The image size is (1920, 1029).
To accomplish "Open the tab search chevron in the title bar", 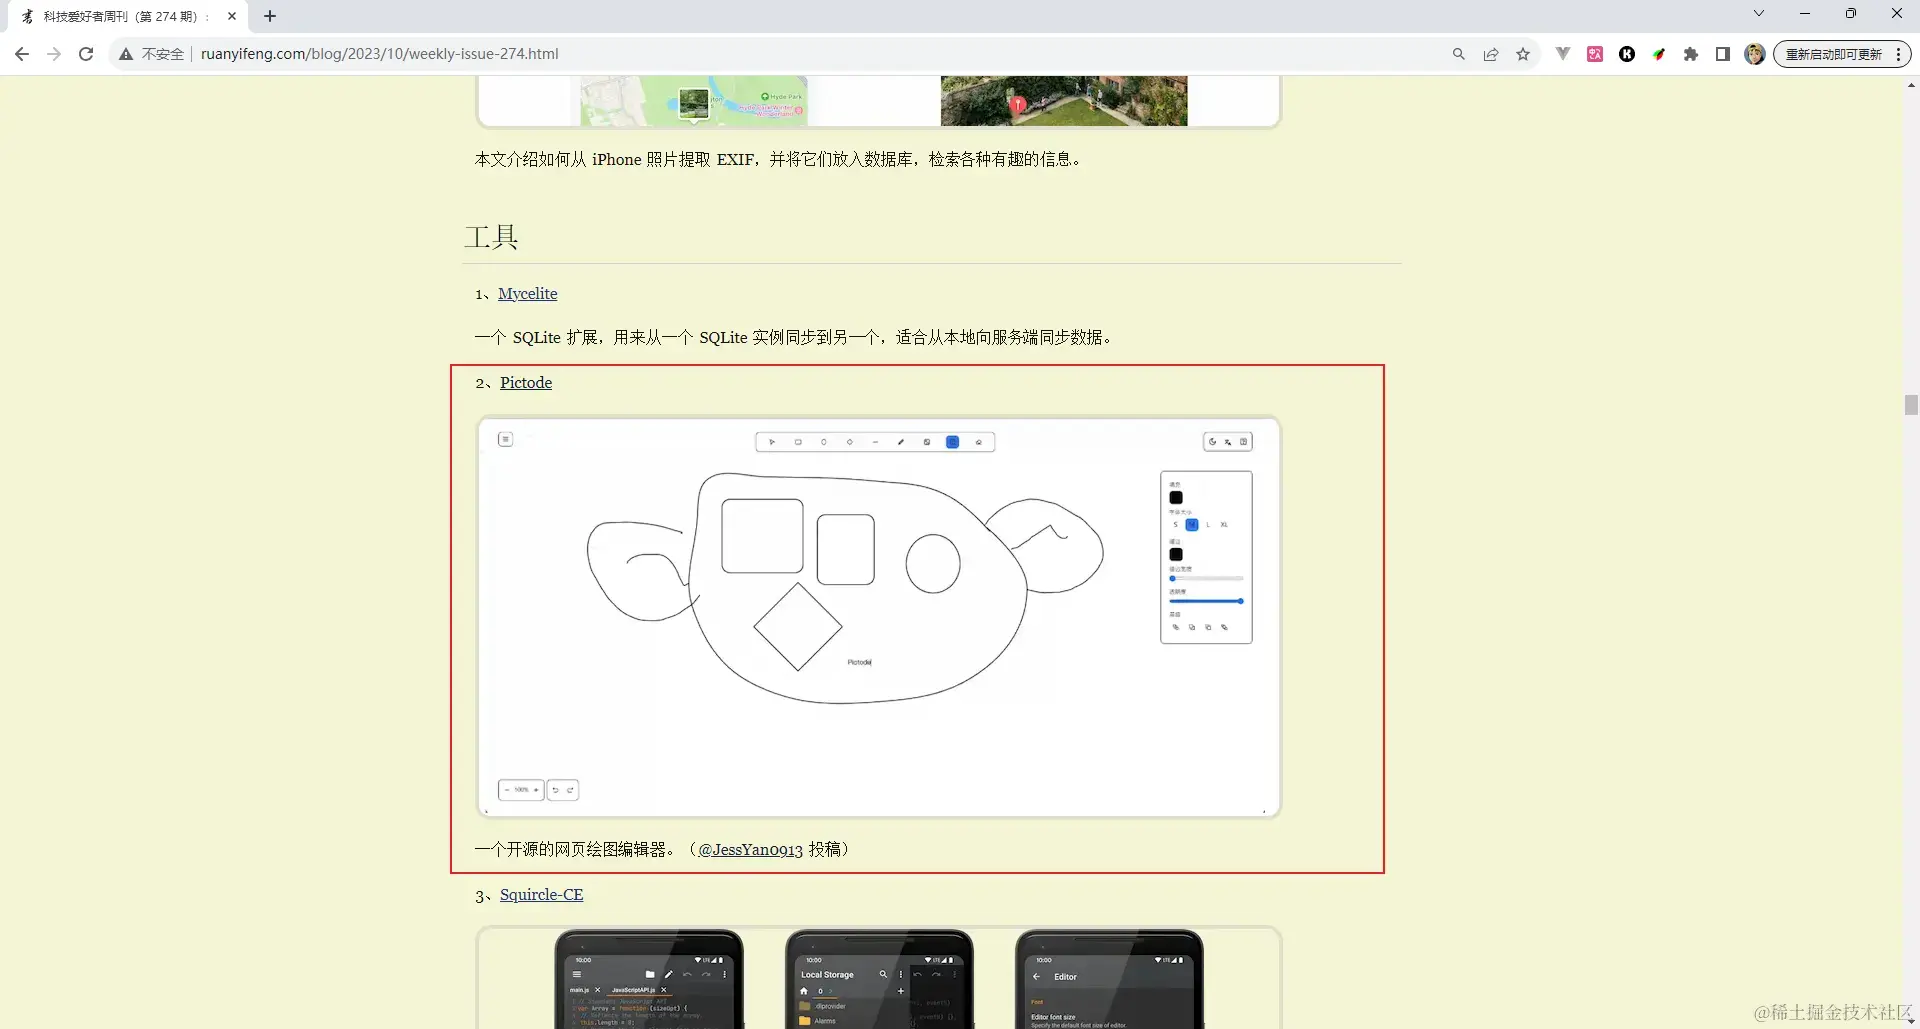I will pyautogui.click(x=1758, y=13).
